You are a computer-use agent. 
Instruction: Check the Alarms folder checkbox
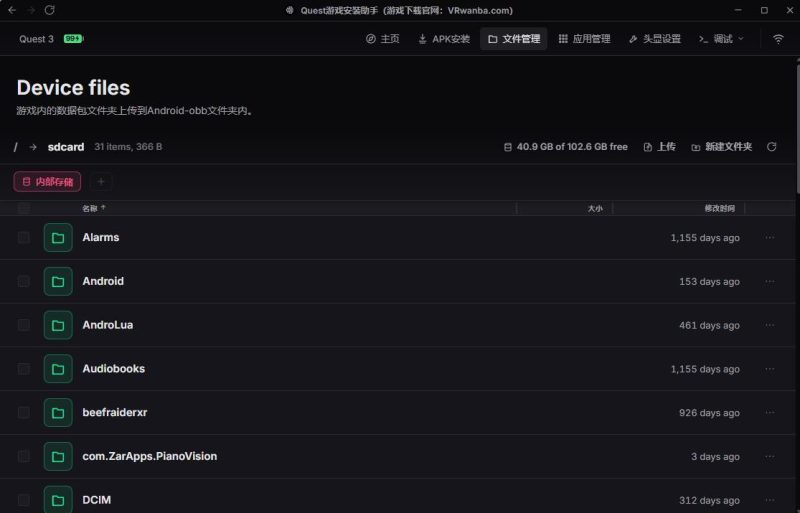(x=23, y=237)
